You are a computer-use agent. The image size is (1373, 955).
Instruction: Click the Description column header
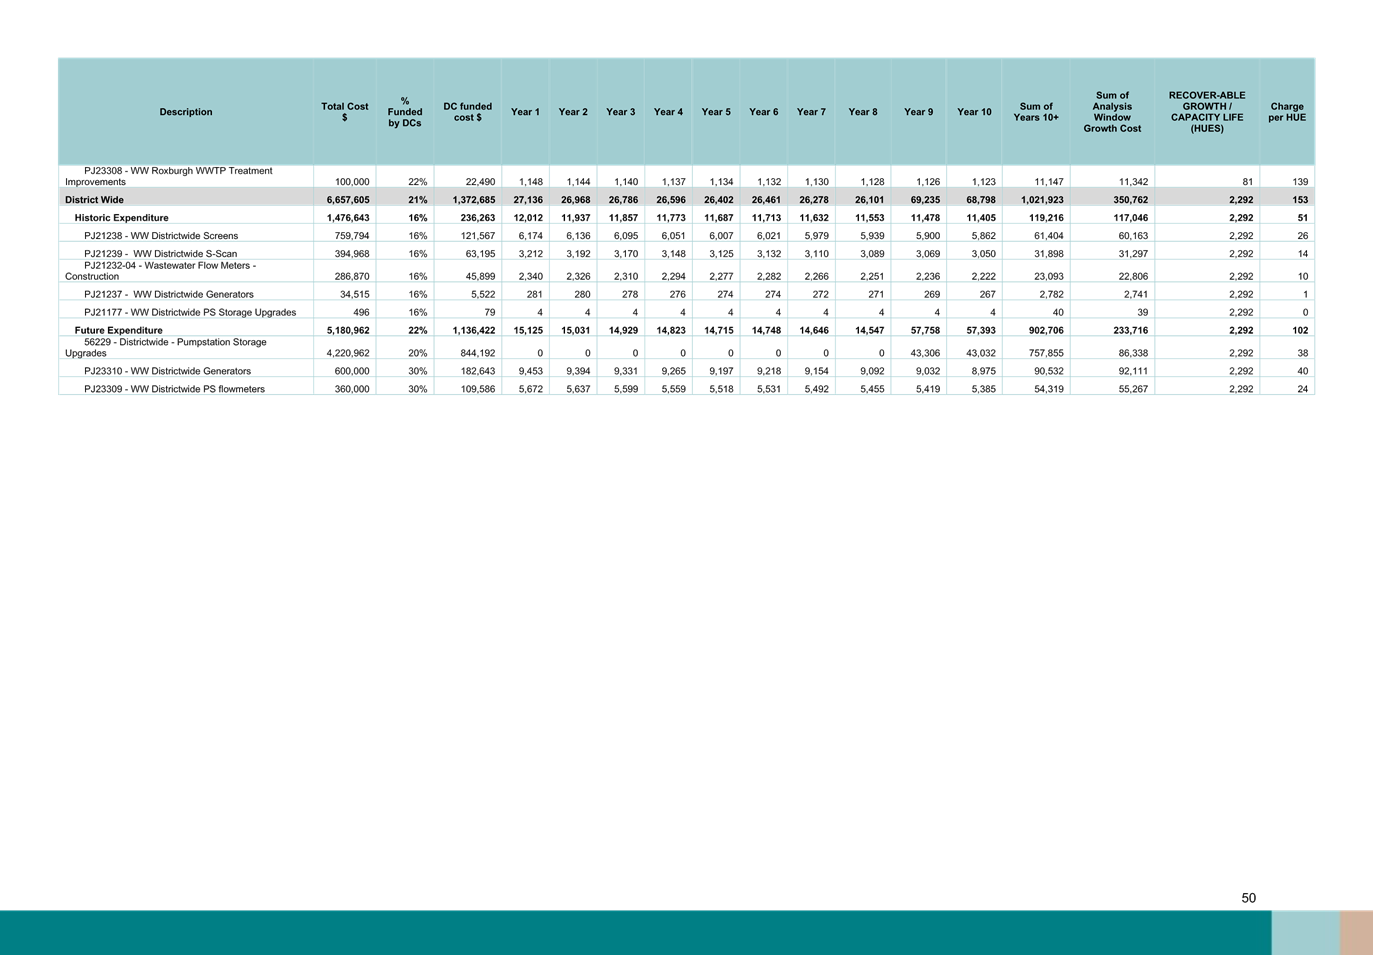pyautogui.click(x=186, y=112)
